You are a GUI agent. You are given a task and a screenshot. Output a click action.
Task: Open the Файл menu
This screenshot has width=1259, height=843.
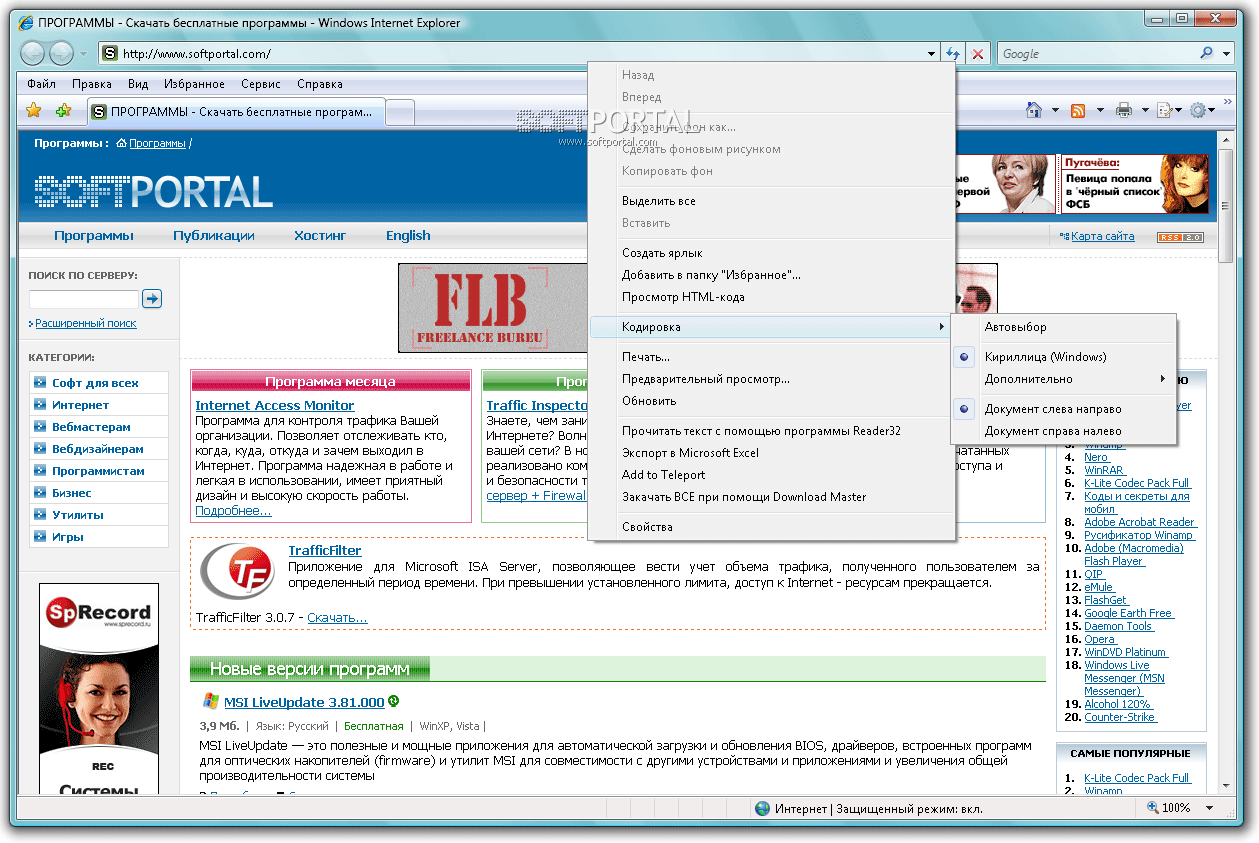coord(42,84)
